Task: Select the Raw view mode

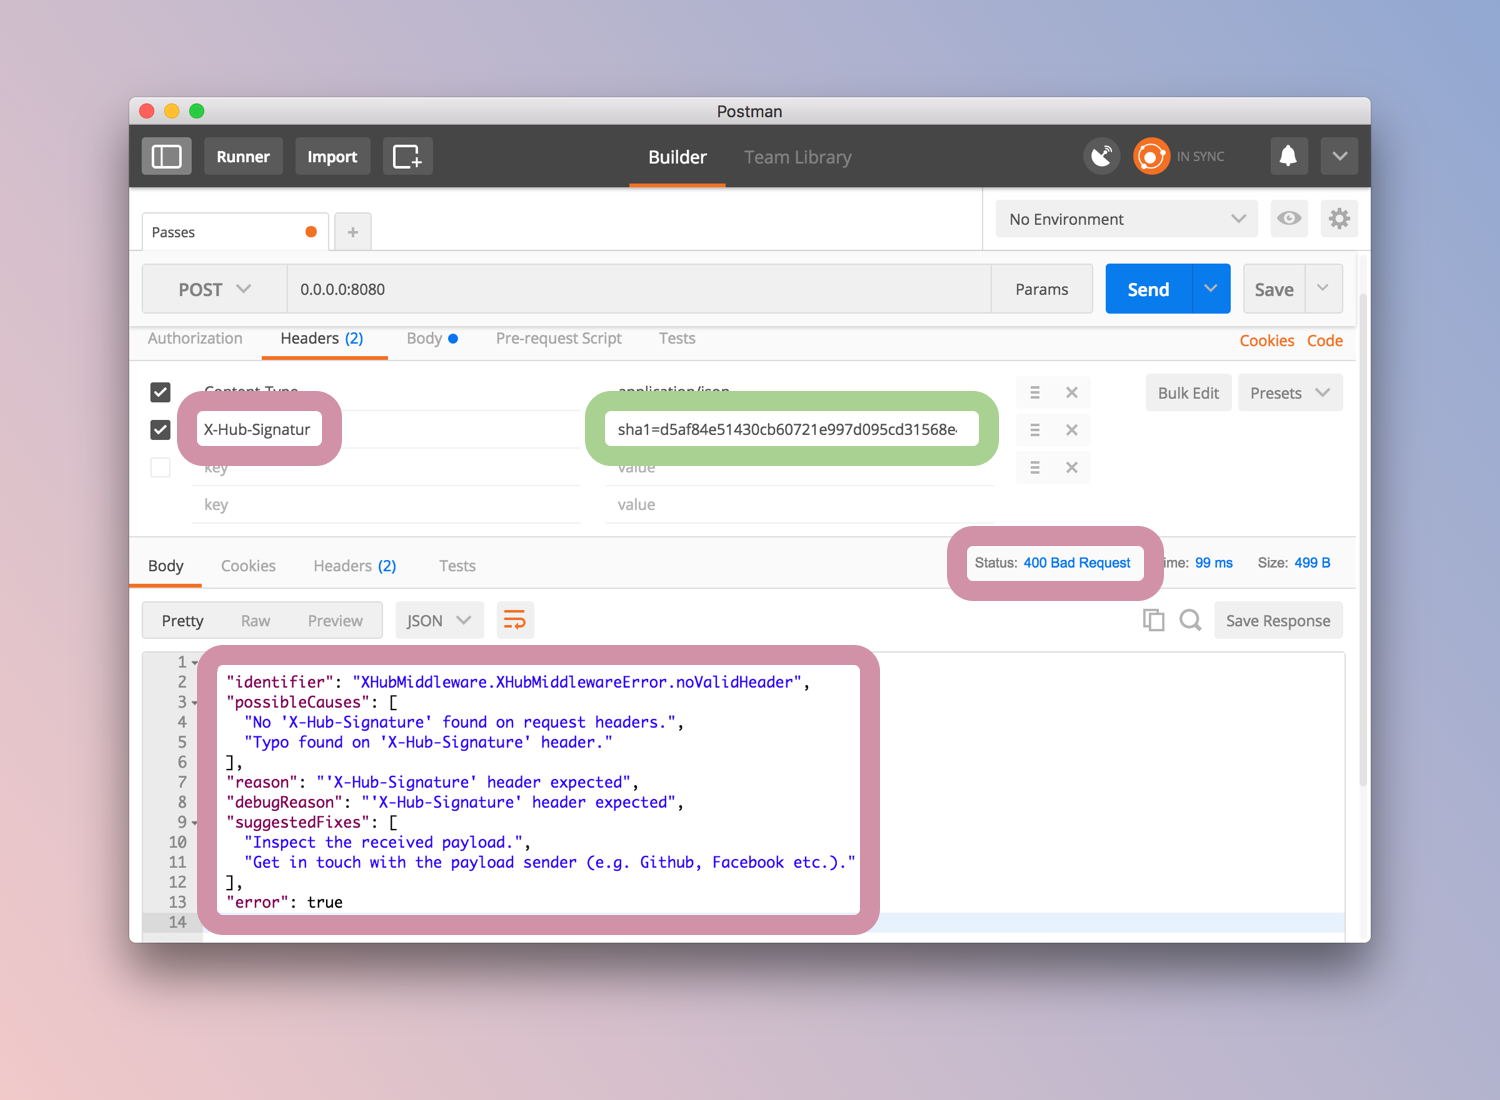Action: coord(255,620)
